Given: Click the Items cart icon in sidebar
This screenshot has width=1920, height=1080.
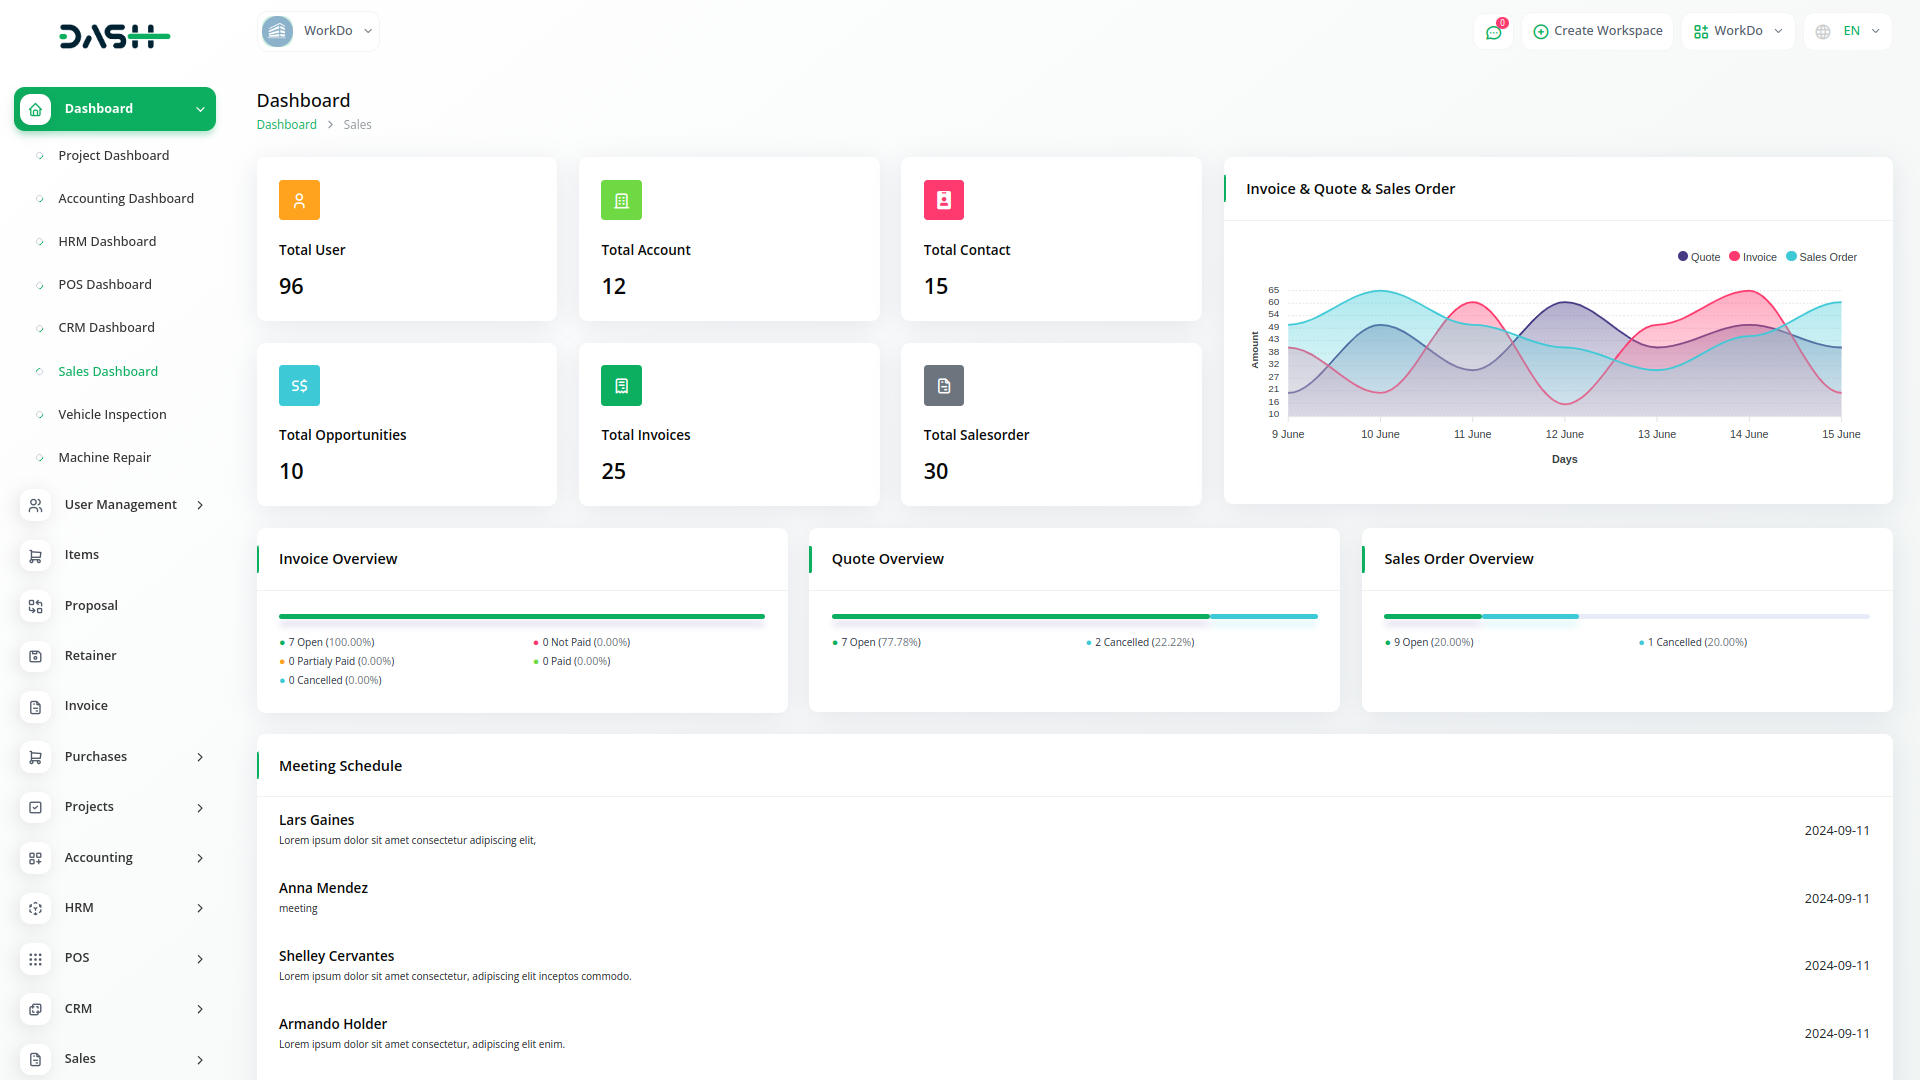Looking at the screenshot, I should 35,556.
